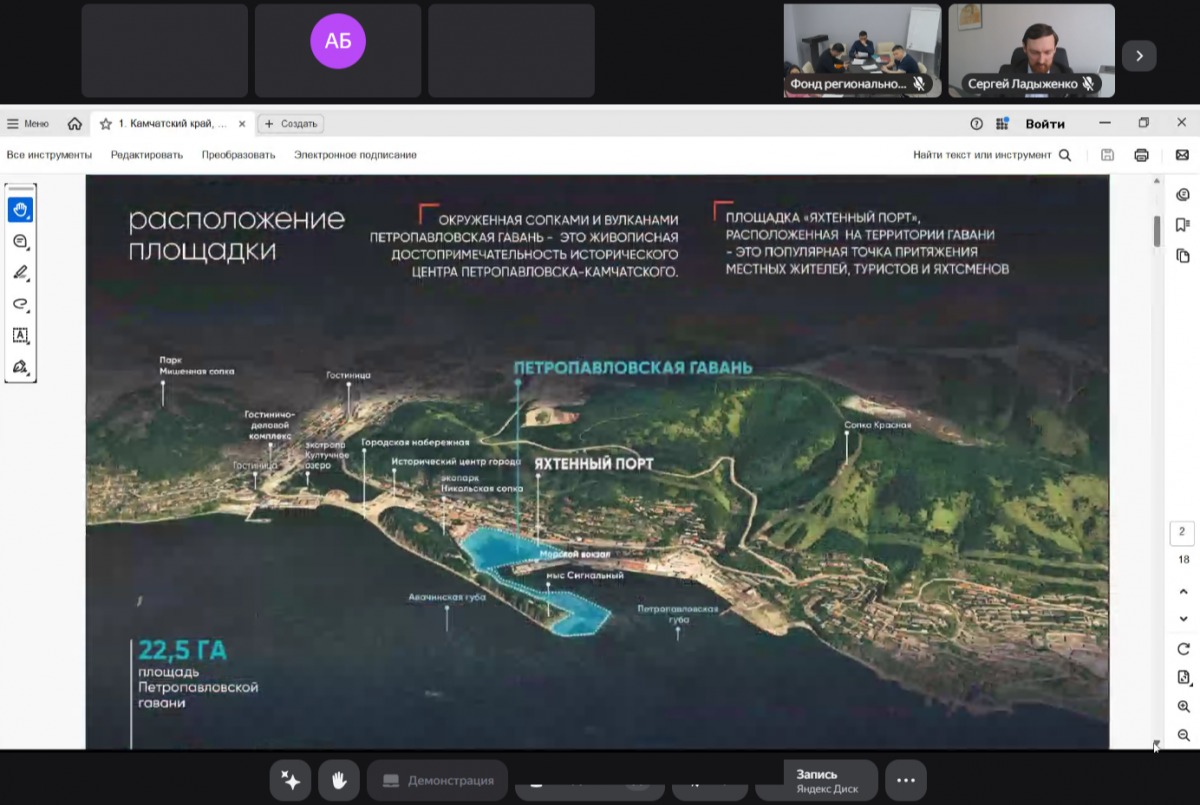Pick the highlighter pen tool
Image resolution: width=1200 pixels, height=805 pixels.
click(x=20, y=273)
